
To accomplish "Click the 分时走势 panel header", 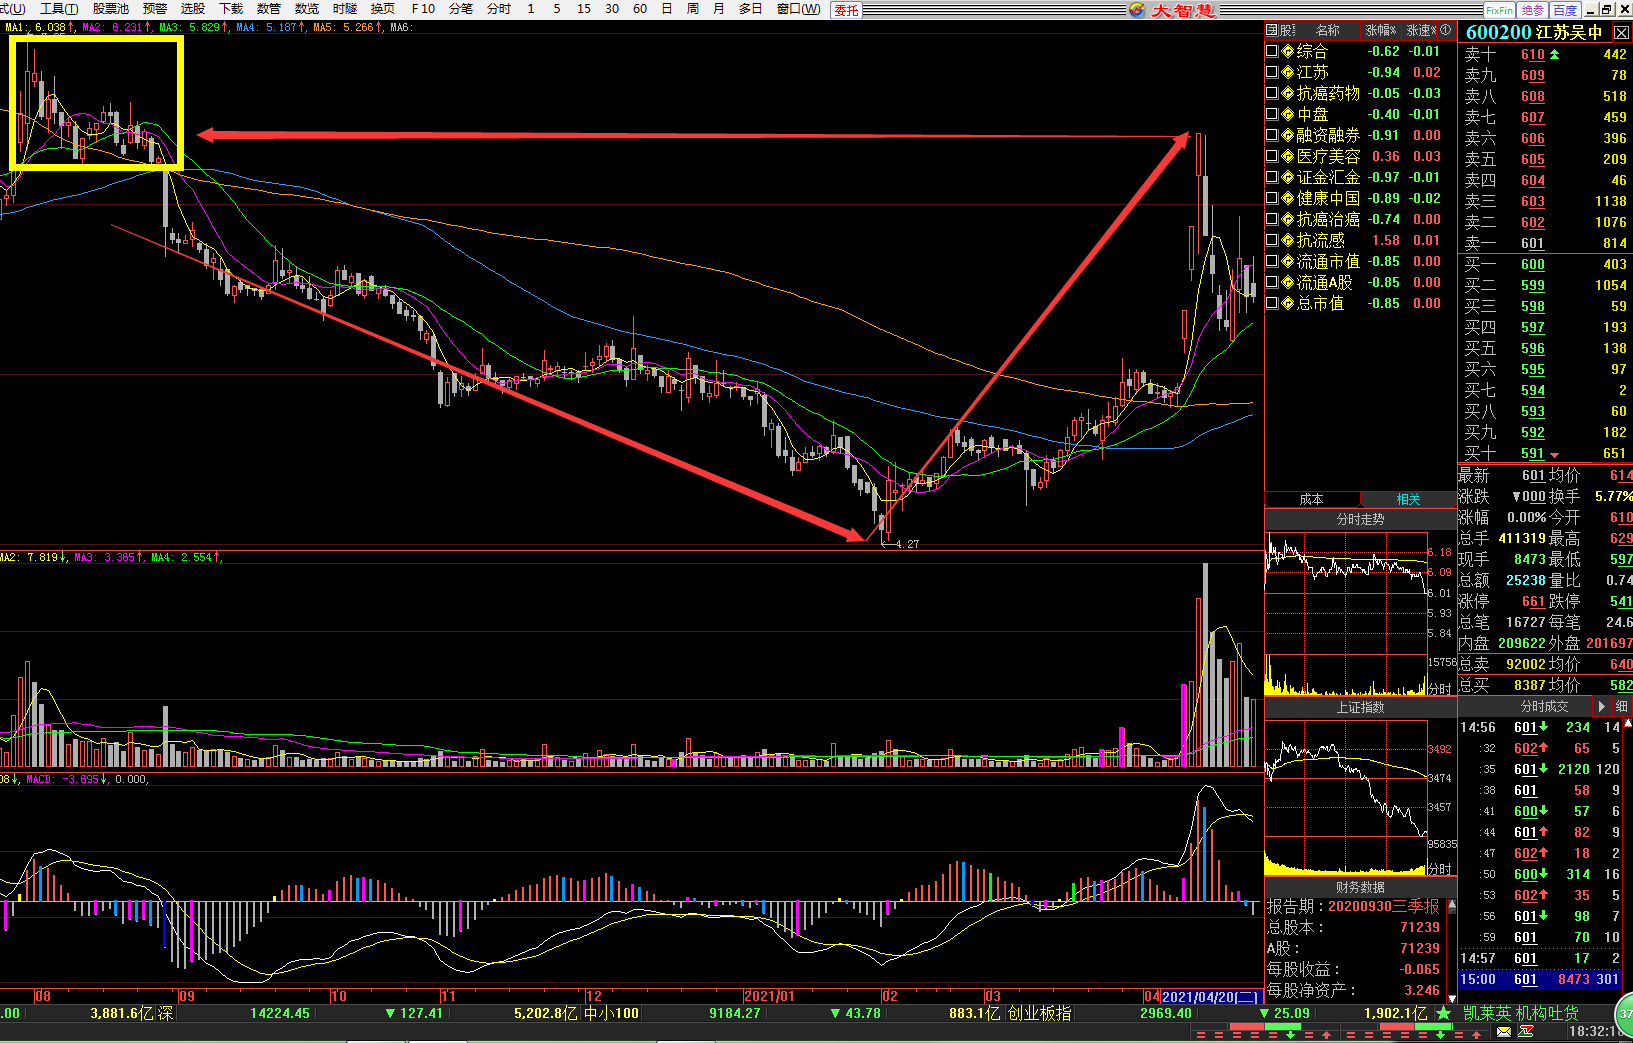I will tap(1360, 519).
